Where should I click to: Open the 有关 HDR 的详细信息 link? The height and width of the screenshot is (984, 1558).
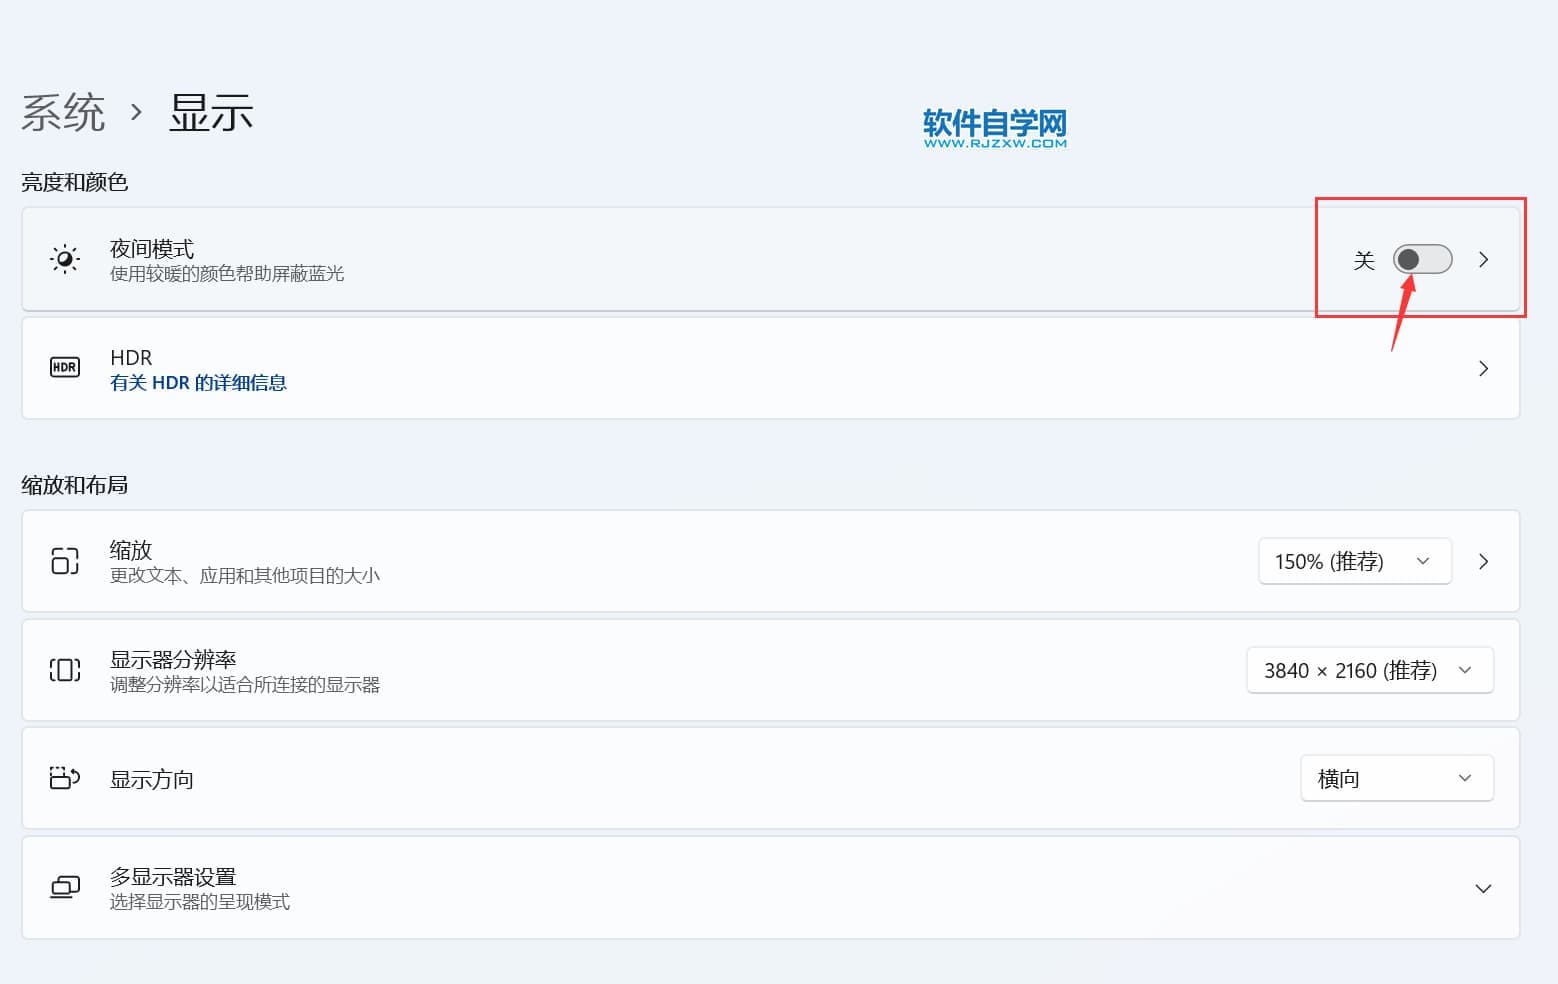[x=198, y=383]
